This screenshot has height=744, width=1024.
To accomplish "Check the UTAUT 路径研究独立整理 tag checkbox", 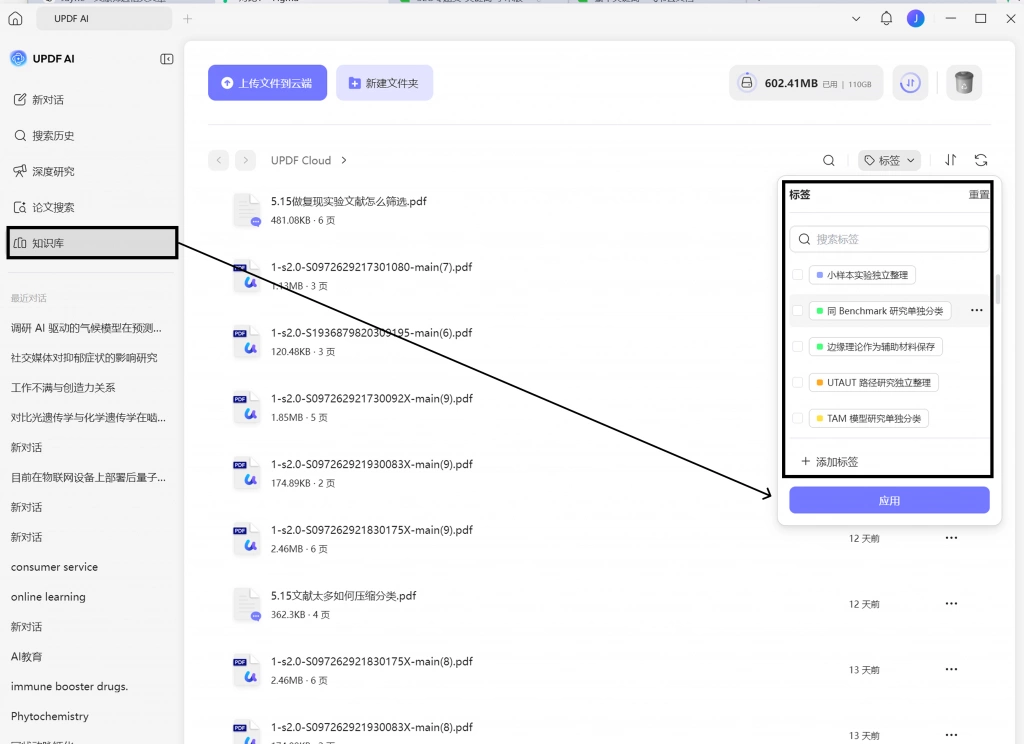I will (797, 382).
